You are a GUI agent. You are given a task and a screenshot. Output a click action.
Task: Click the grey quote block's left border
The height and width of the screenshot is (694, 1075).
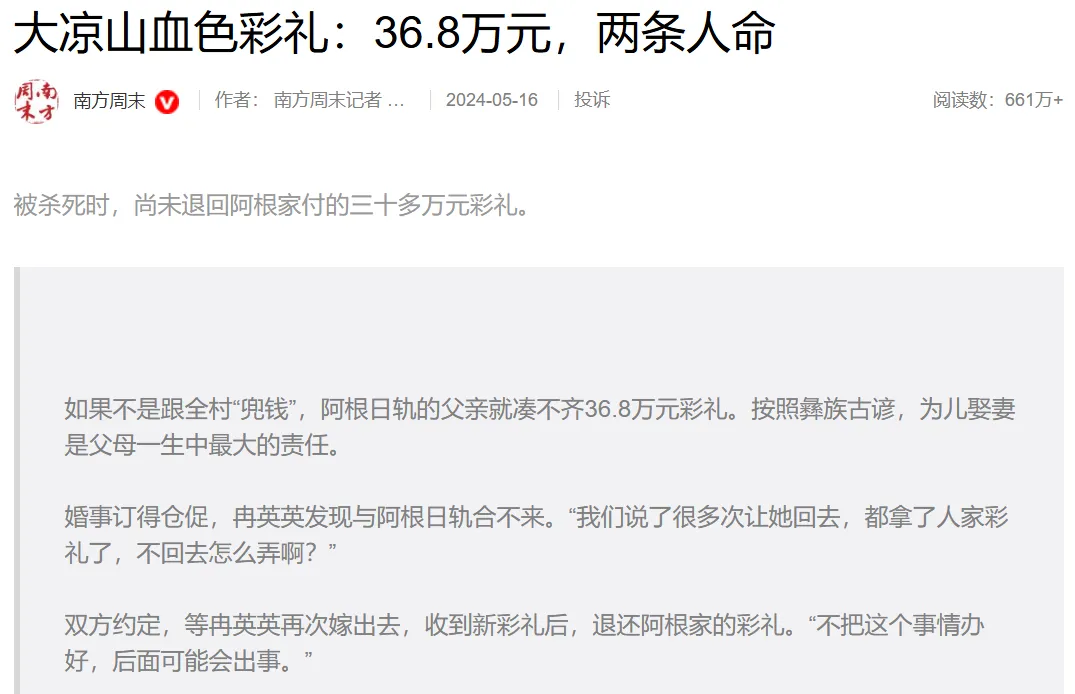coord(17,480)
